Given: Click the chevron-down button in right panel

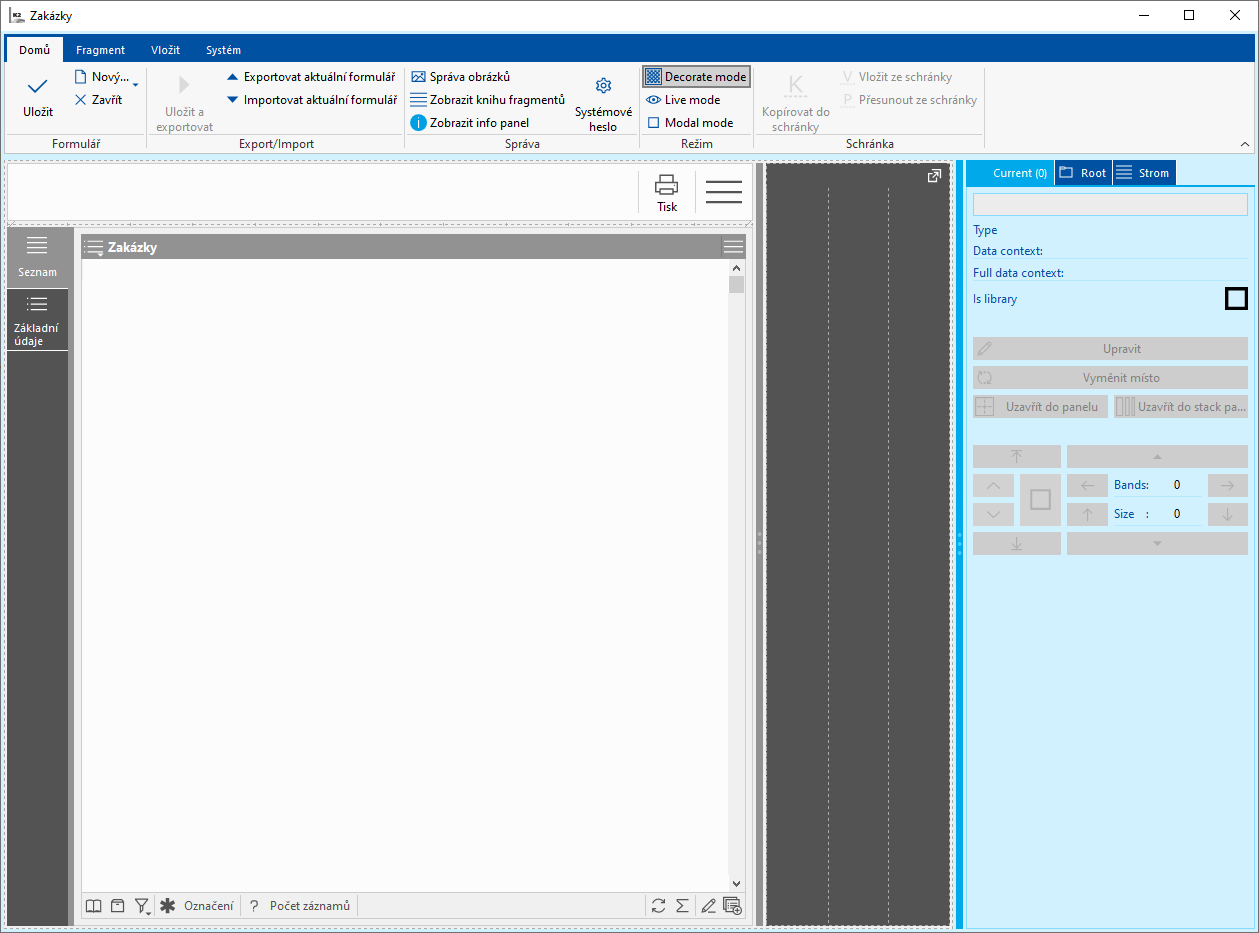Looking at the screenshot, I should pyautogui.click(x=993, y=514).
